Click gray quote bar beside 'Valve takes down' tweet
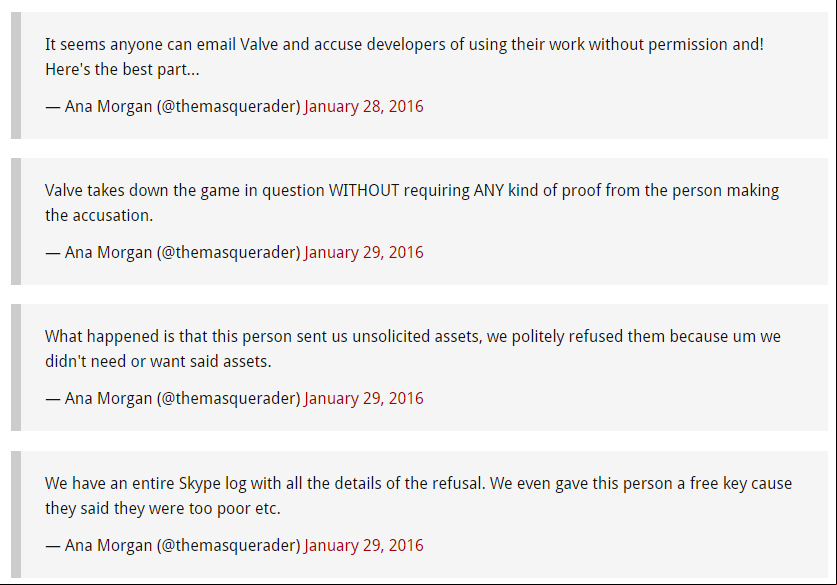The image size is (837, 585). click(16, 222)
